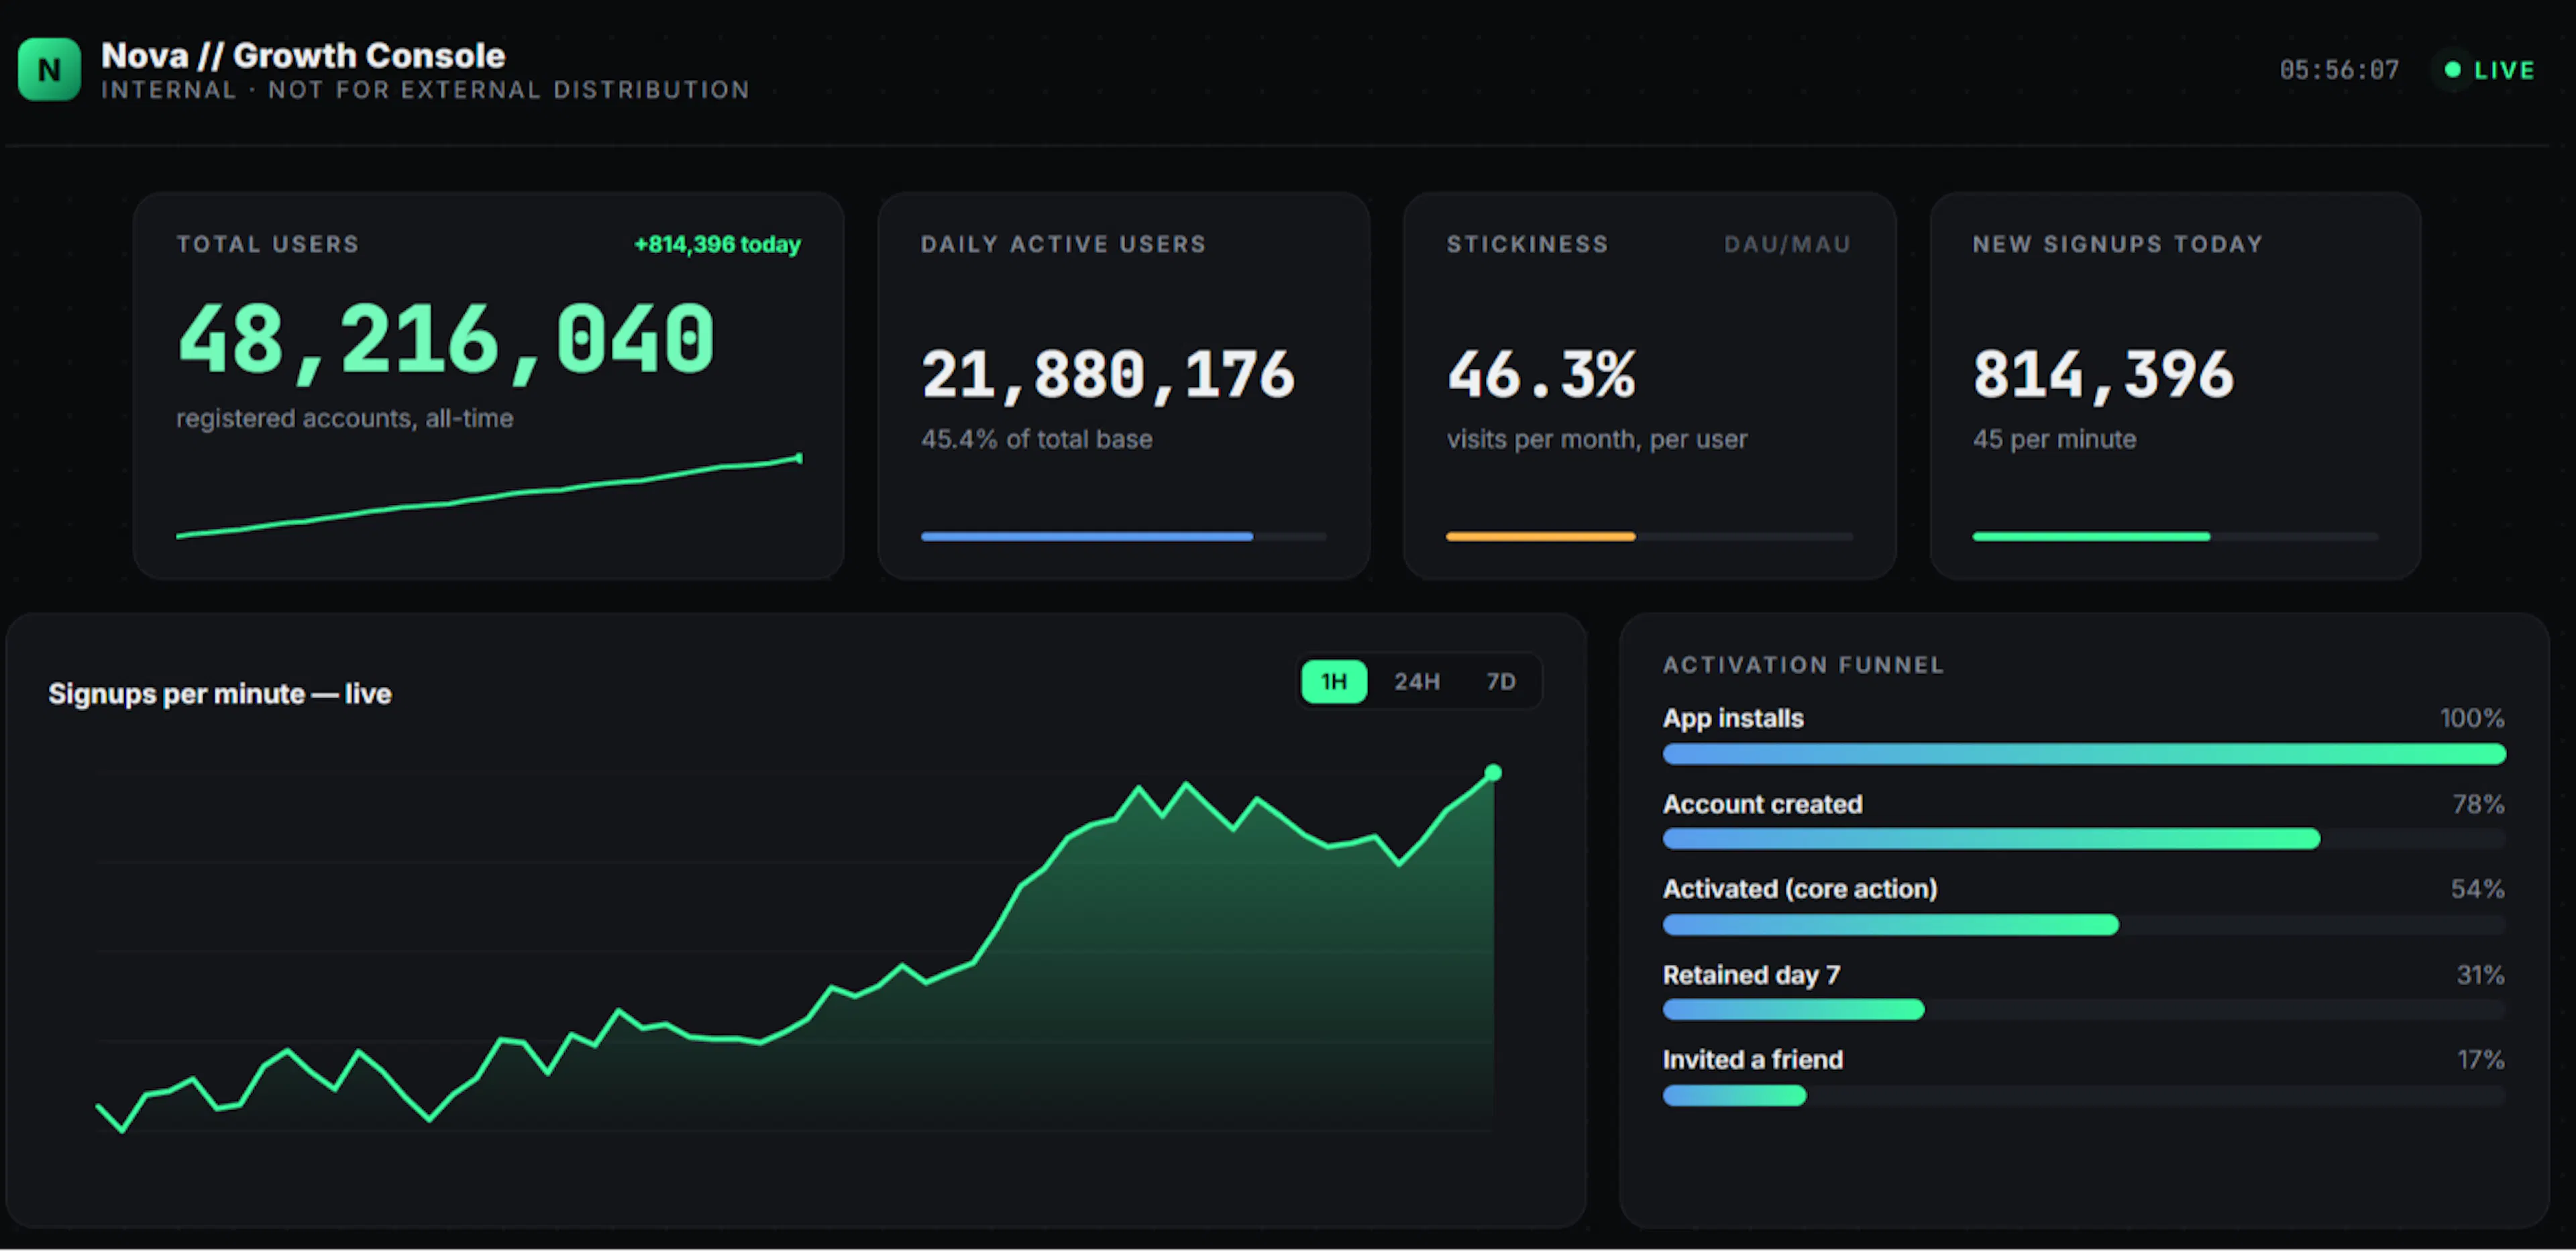Click the Stickiness orange progress bar
This screenshot has height=1251, width=2576.
click(x=1649, y=537)
